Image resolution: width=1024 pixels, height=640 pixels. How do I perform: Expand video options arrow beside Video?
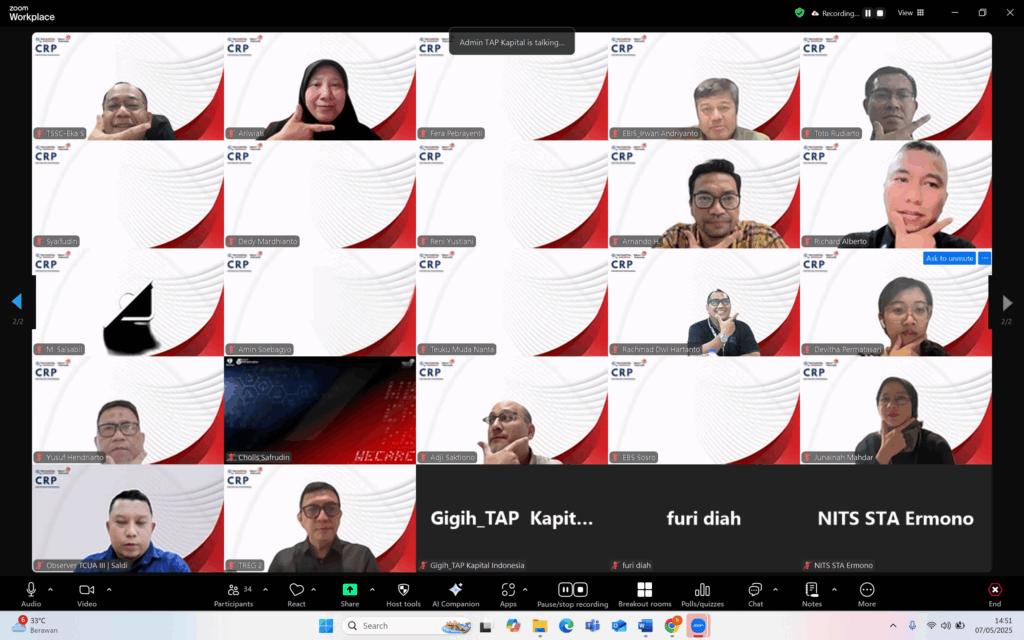pyautogui.click(x=109, y=590)
